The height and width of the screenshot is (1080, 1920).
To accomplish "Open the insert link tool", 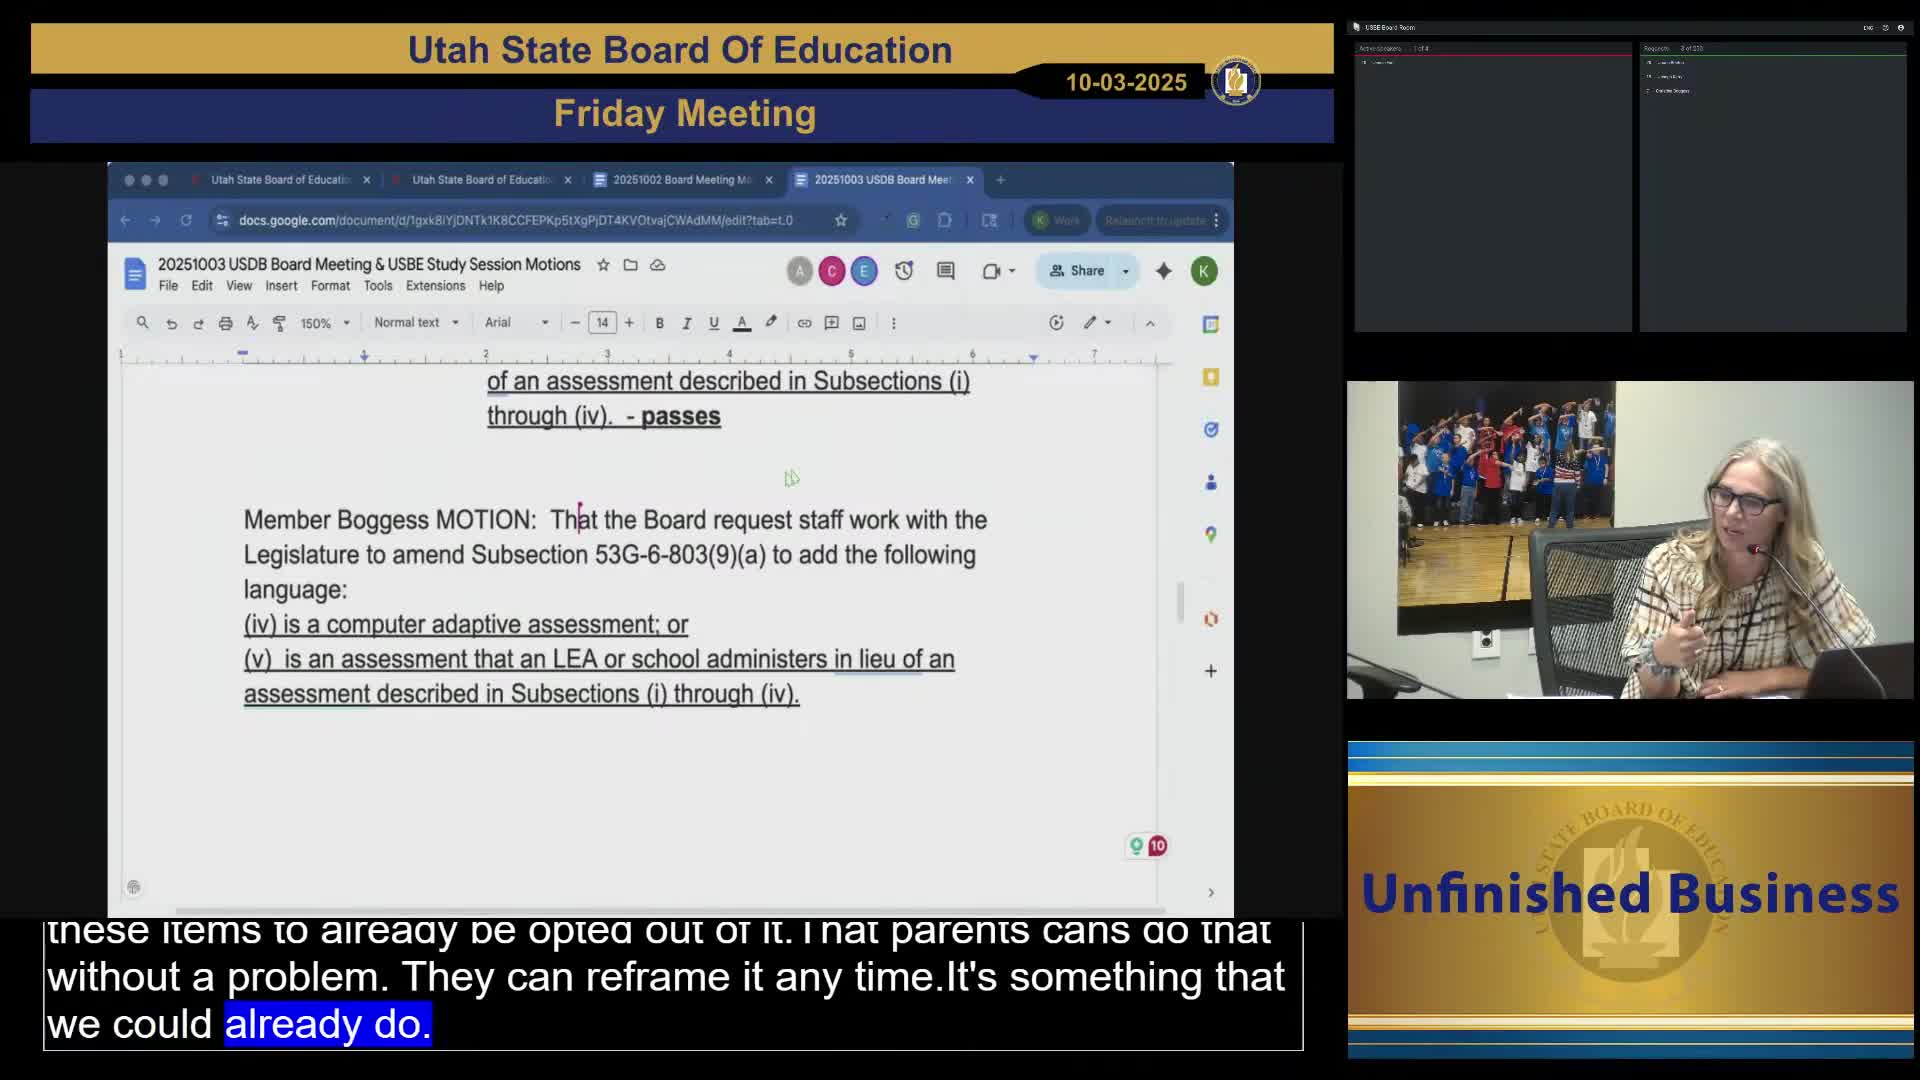I will (x=804, y=322).
